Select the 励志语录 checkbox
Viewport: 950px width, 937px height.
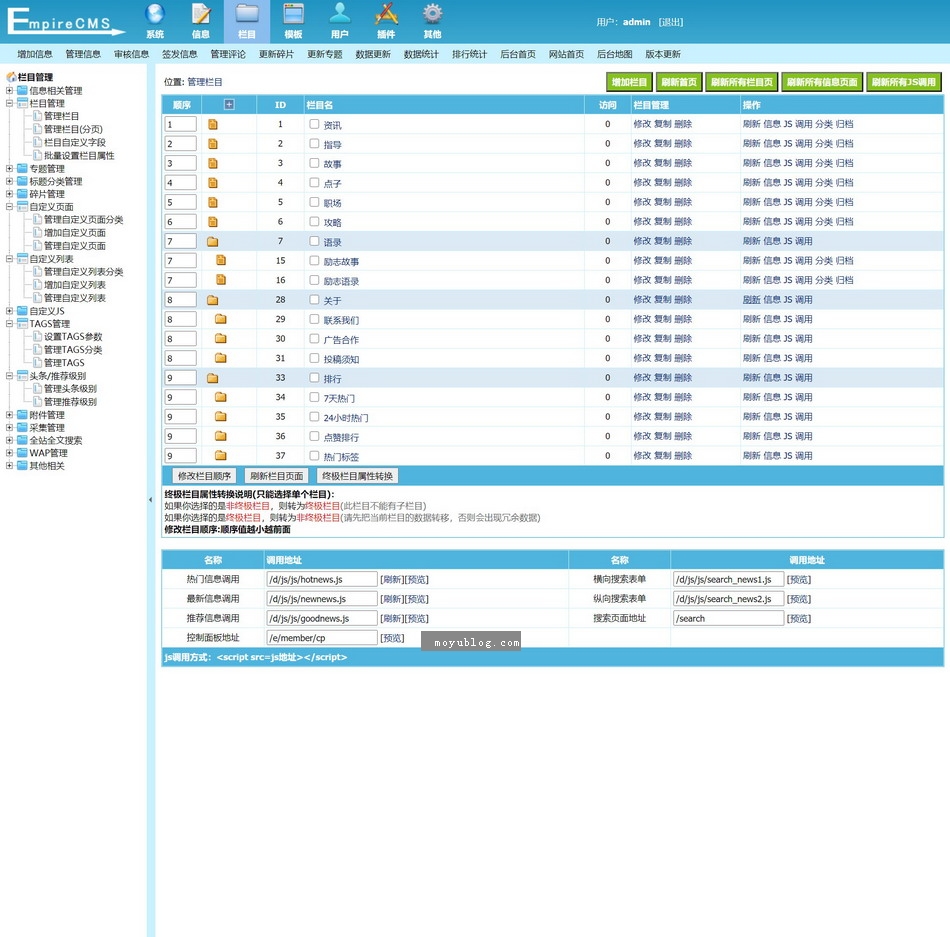tap(314, 280)
